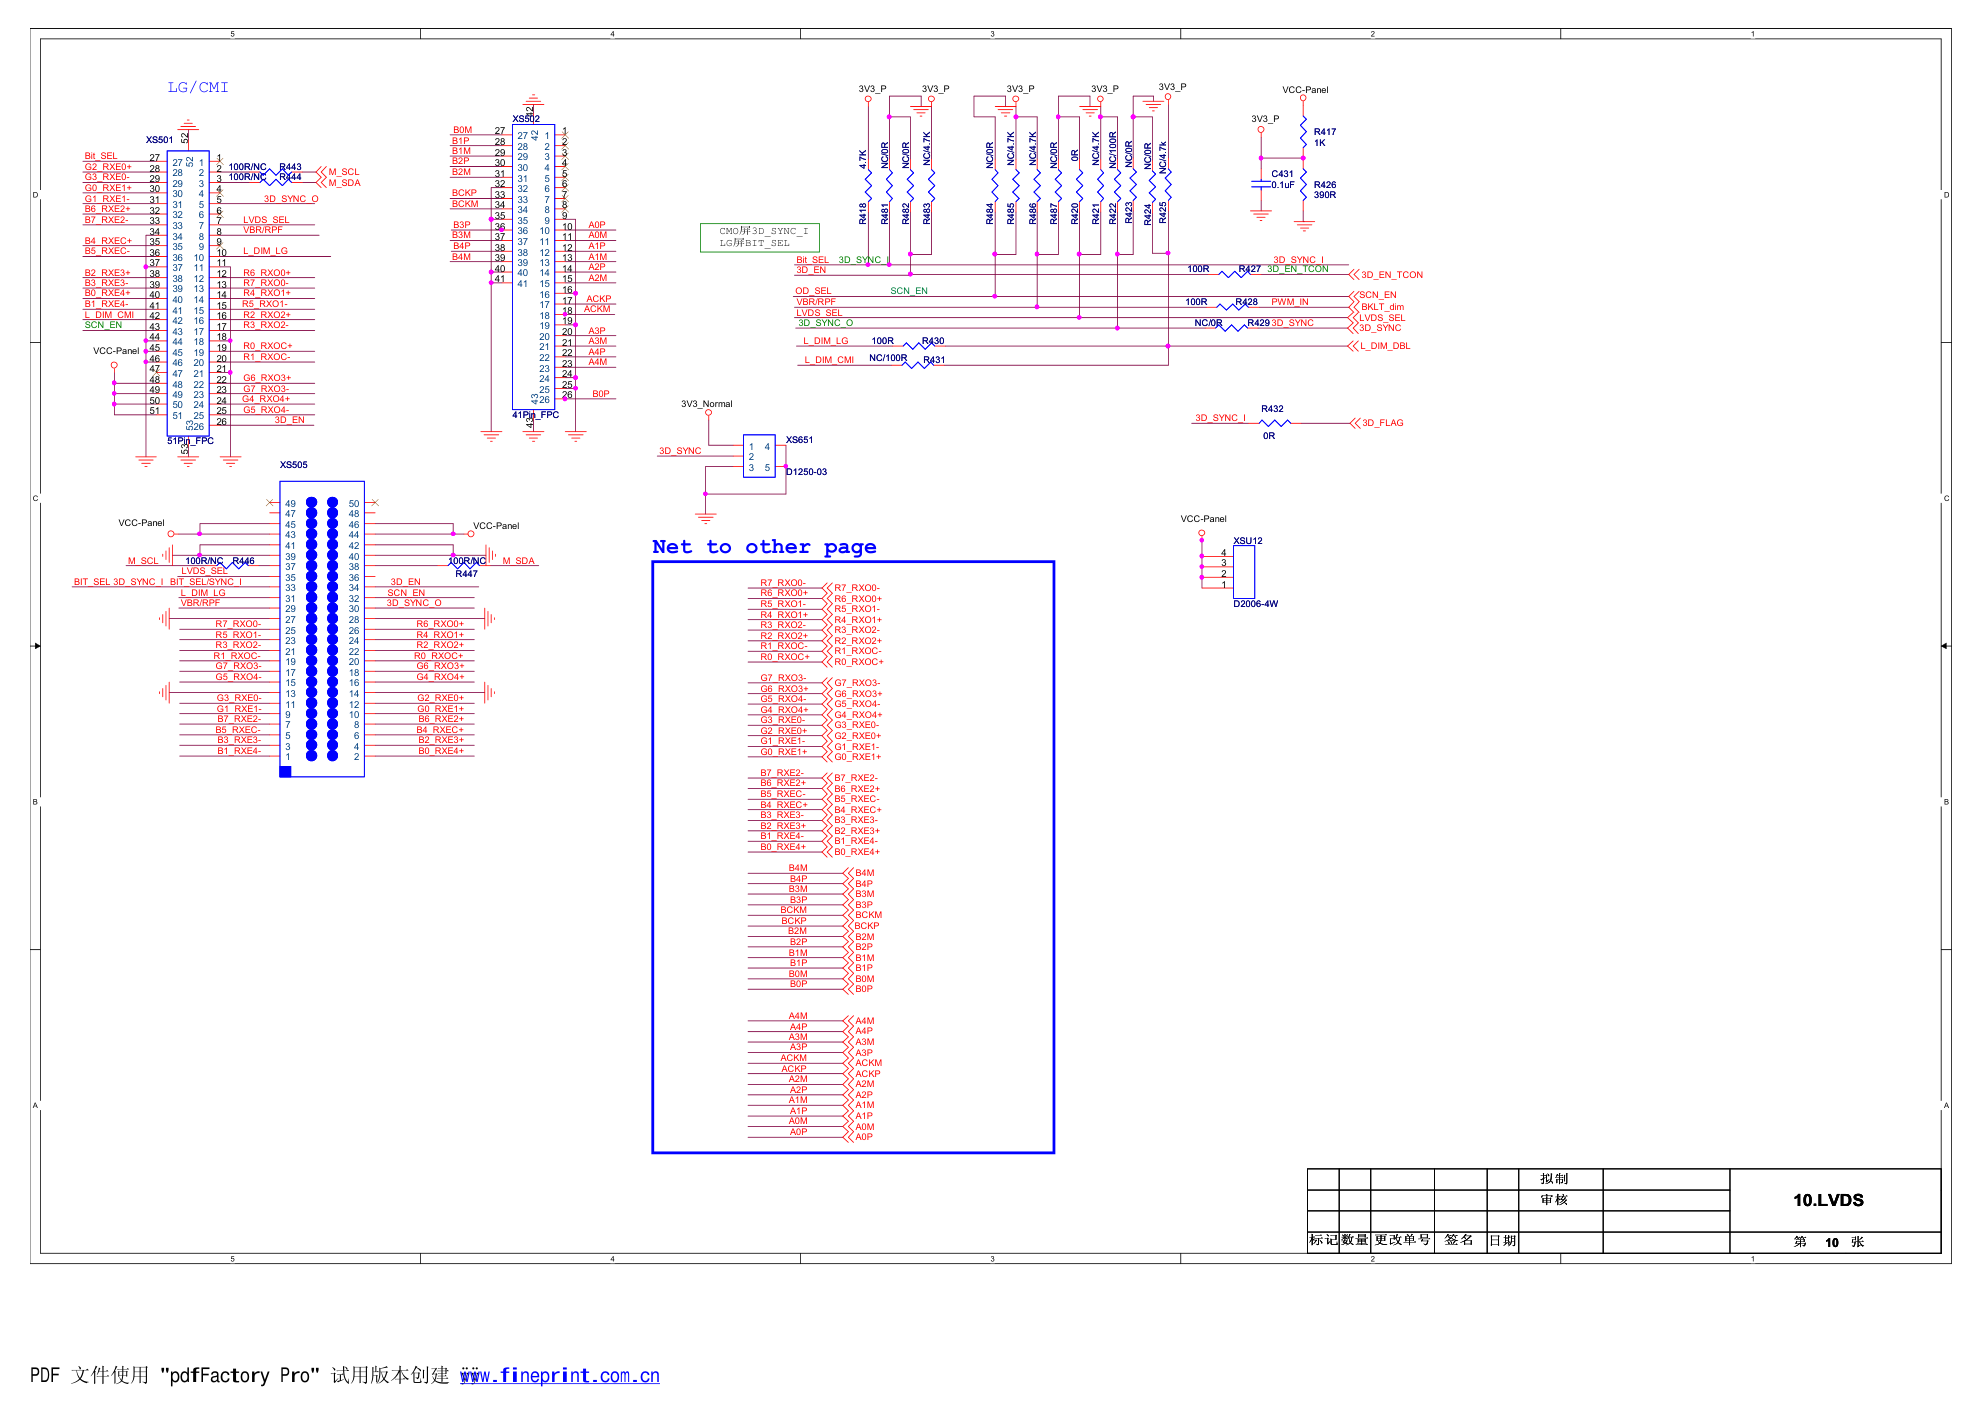Click resistor designator "R426"
This screenshot has height=1402, width=1984.
tap(1324, 185)
